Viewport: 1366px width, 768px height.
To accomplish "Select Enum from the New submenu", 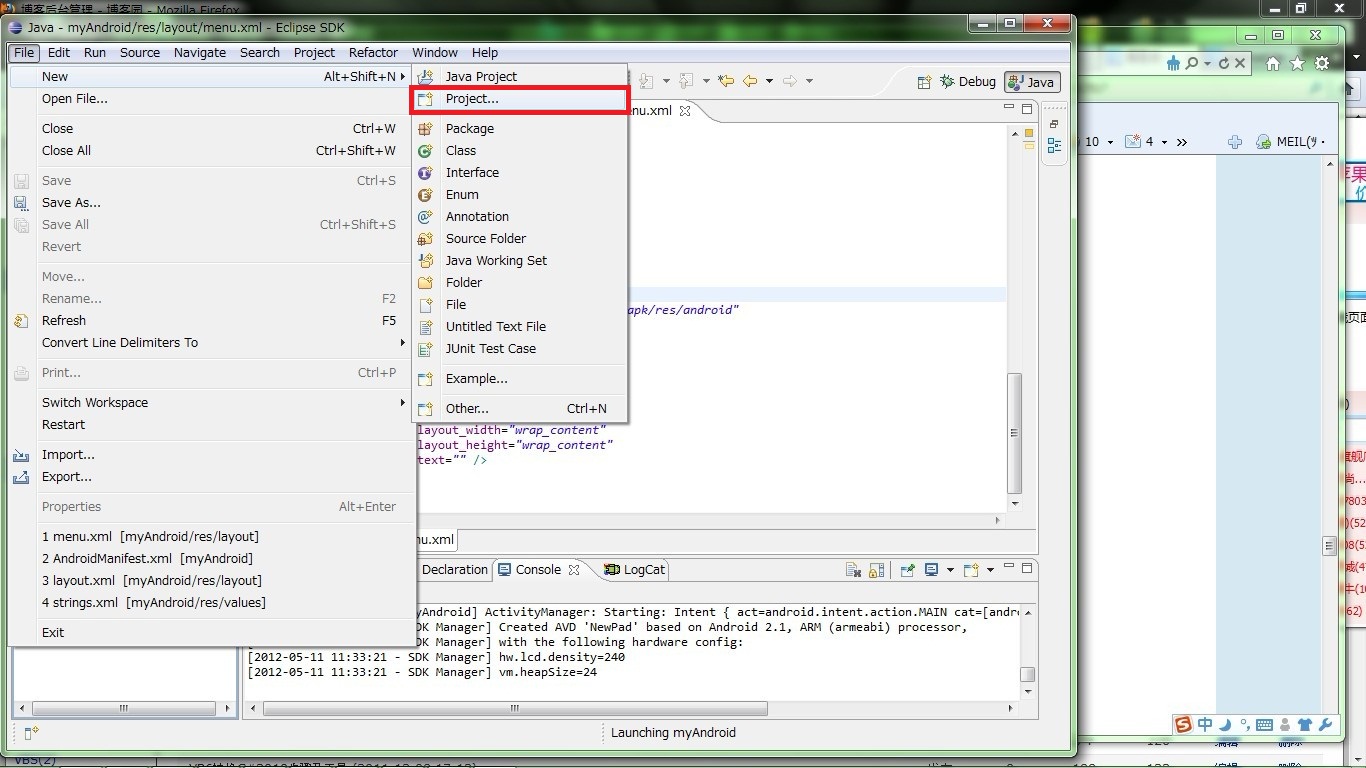I will click(x=519, y=194).
